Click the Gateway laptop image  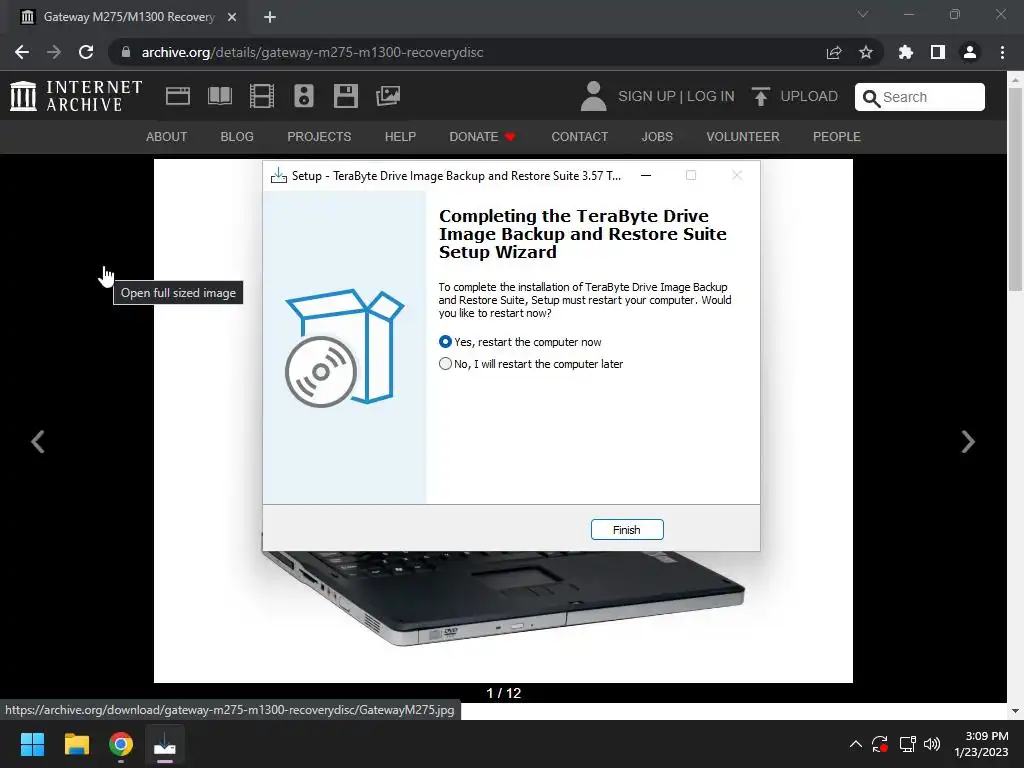coord(503,601)
